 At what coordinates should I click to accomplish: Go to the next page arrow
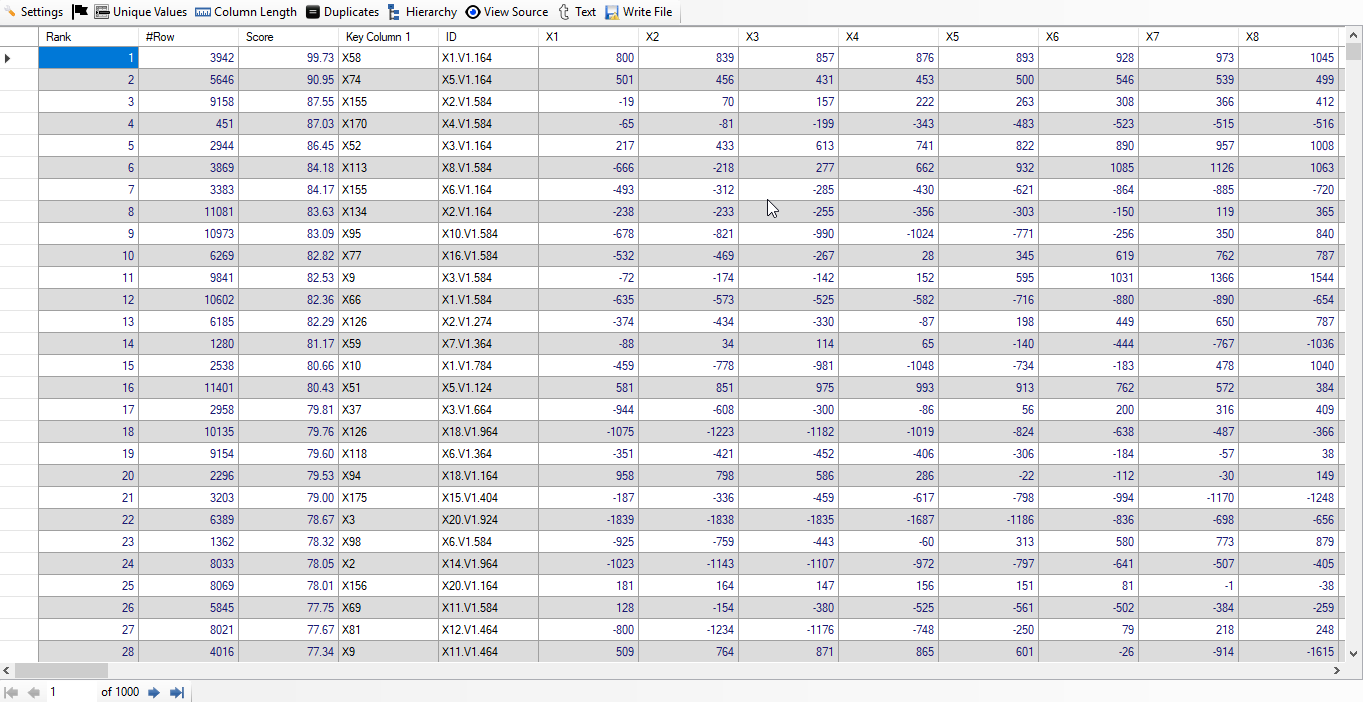(154, 692)
